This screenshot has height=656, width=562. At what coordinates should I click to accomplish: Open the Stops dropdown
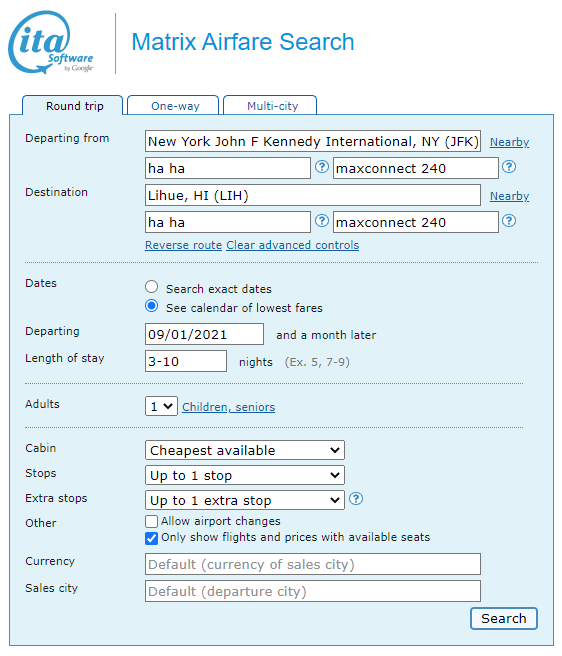[245, 475]
